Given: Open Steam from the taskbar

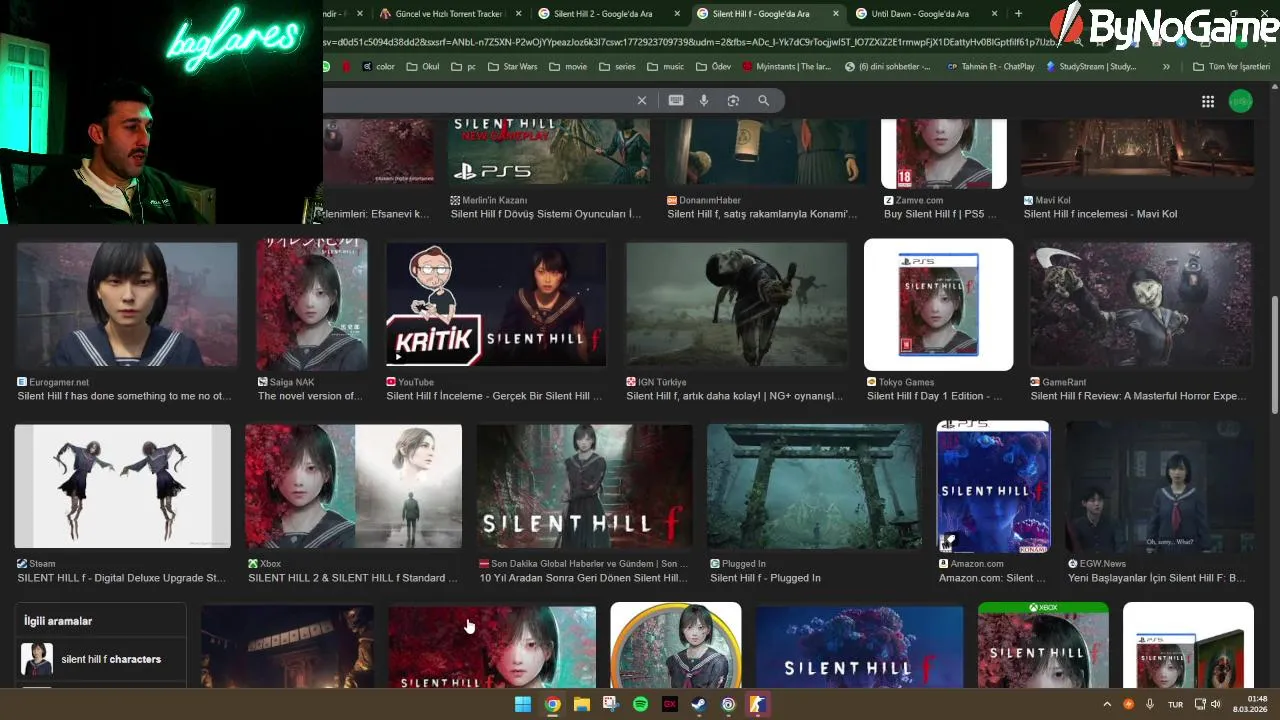Looking at the screenshot, I should (x=699, y=704).
